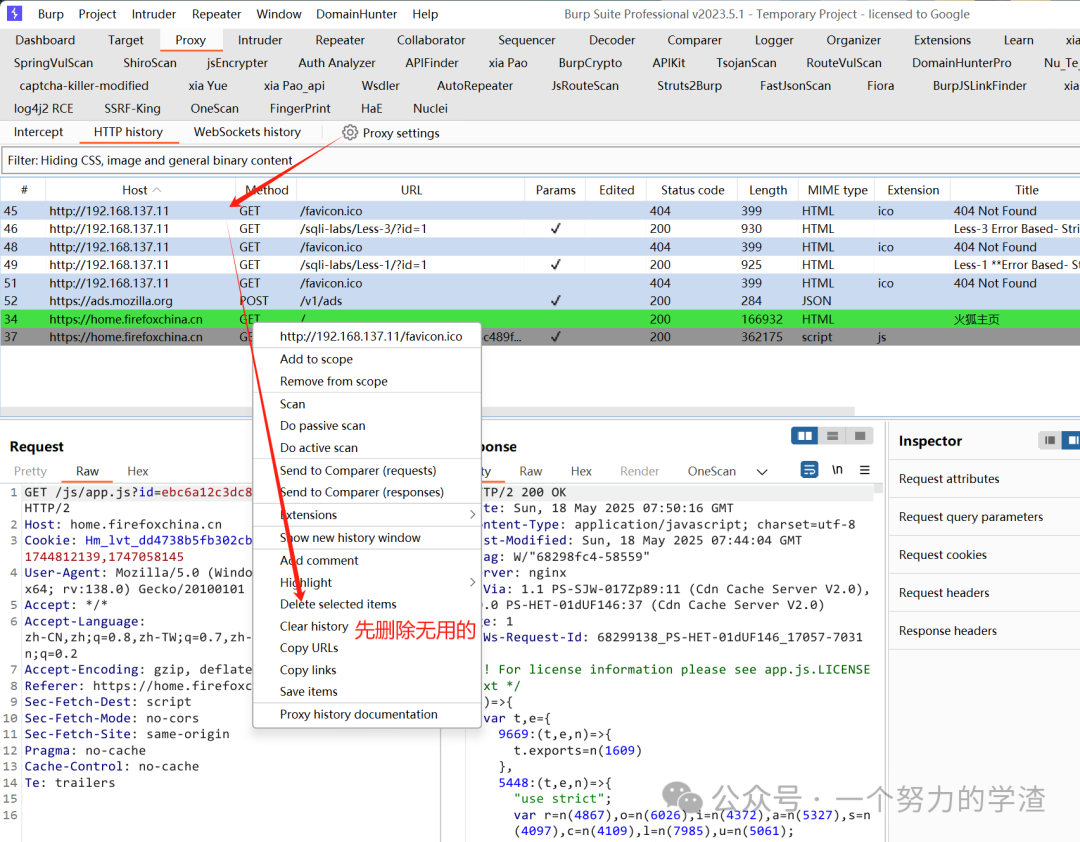Switch Inspector to right-docked layout icon

pyautogui.click(x=1071, y=440)
